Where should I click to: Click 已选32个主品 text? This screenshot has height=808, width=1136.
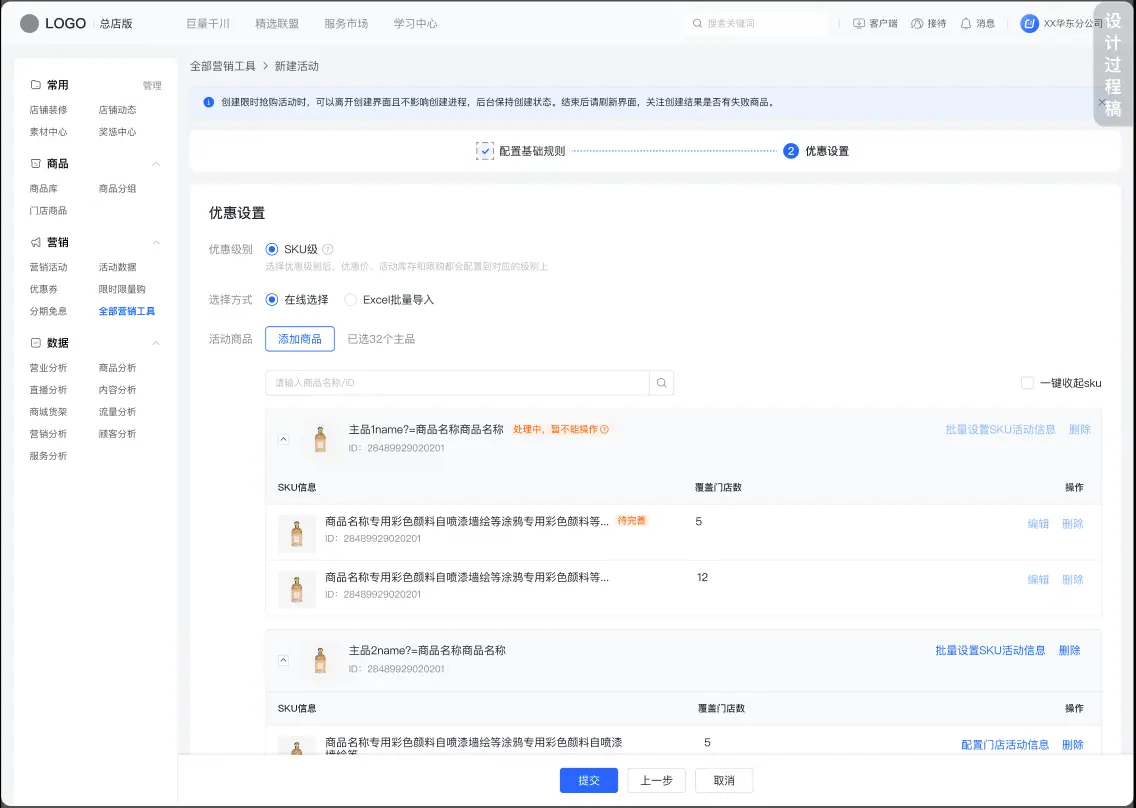click(x=381, y=338)
